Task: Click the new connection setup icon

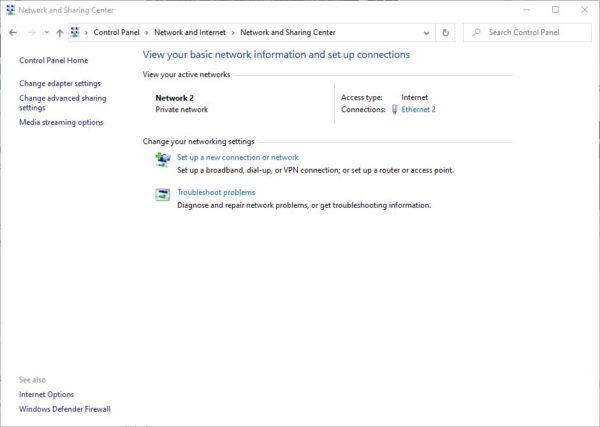Action: click(163, 159)
